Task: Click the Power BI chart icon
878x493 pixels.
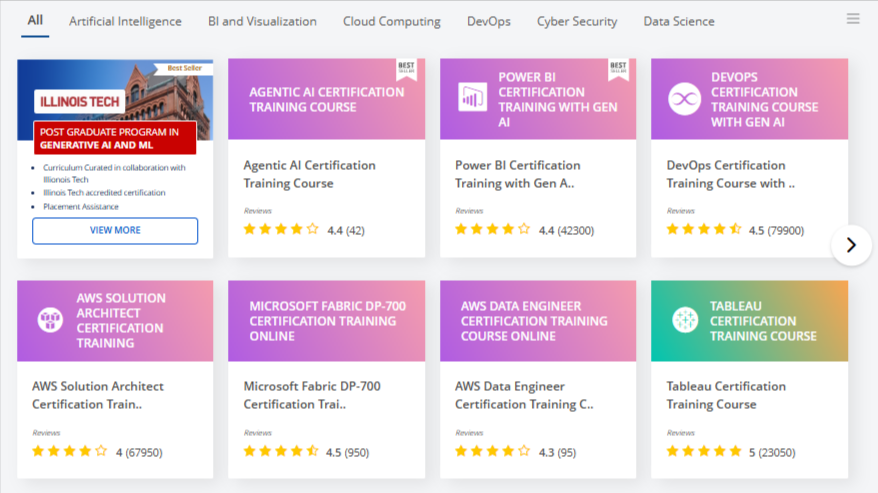Action: (472, 97)
